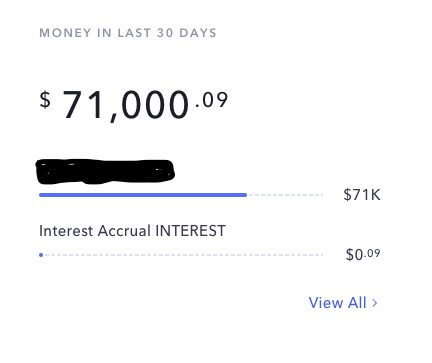Viewport: 432px width, 363px height.
Task: Open the View All link
Action: [x=343, y=303]
